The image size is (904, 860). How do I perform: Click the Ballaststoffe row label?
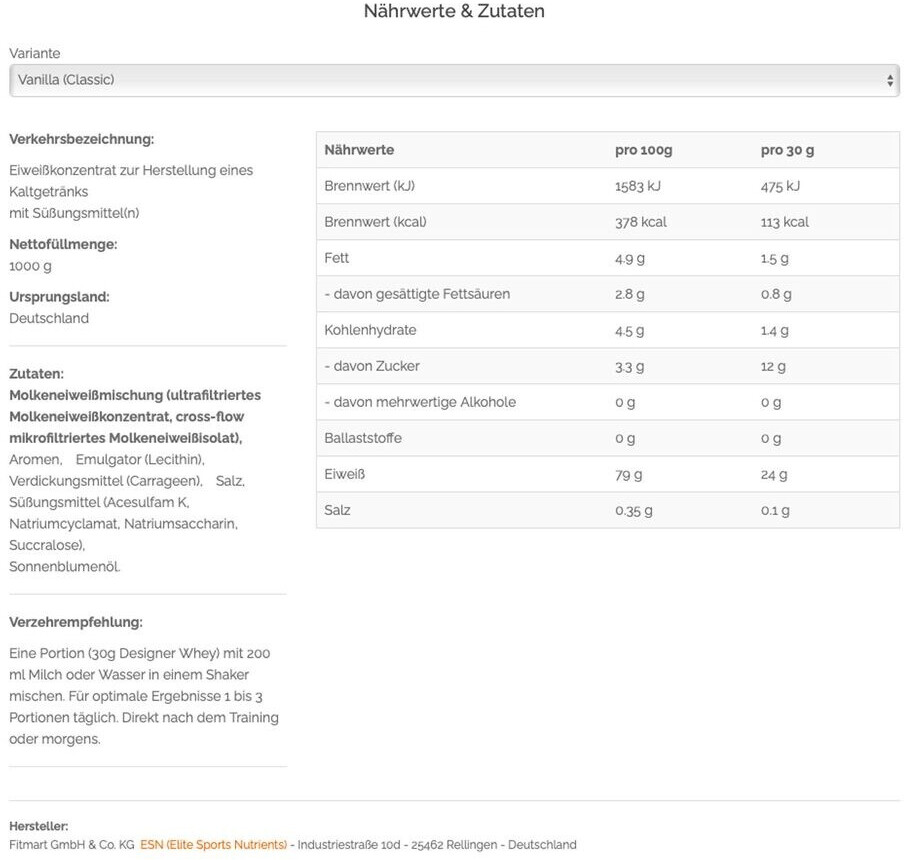(363, 438)
